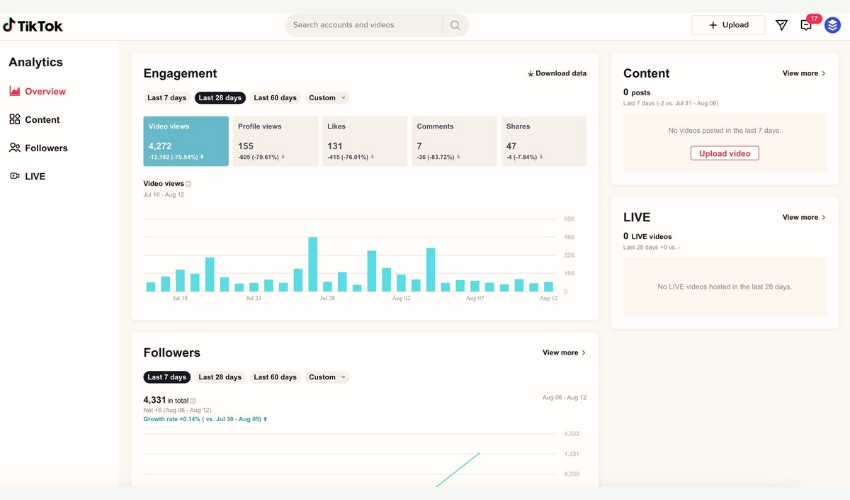Screen dimensions: 850x500
Task: Select Last 7 days in Engagement
Action: tap(166, 98)
